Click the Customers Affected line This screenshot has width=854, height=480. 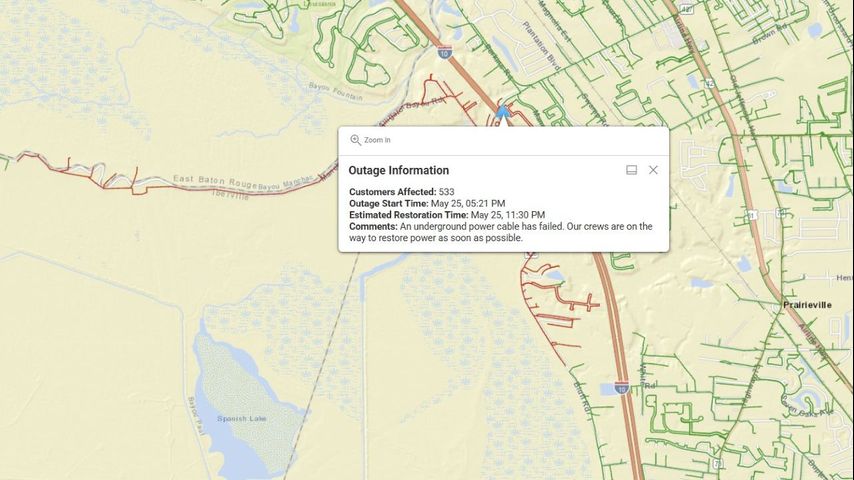click(x=401, y=191)
